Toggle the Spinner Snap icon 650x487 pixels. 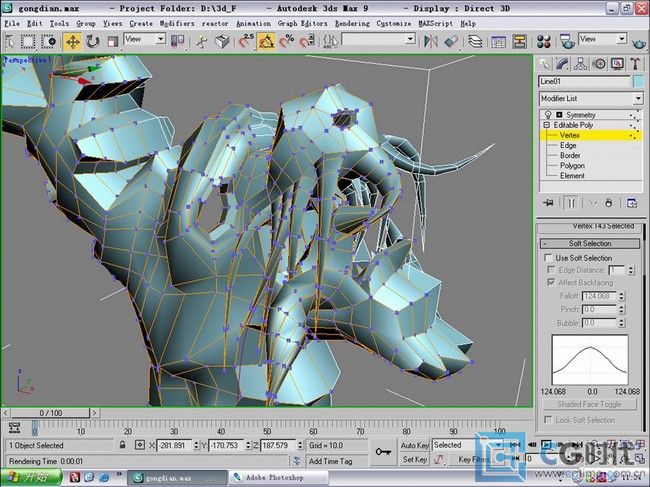coord(307,41)
